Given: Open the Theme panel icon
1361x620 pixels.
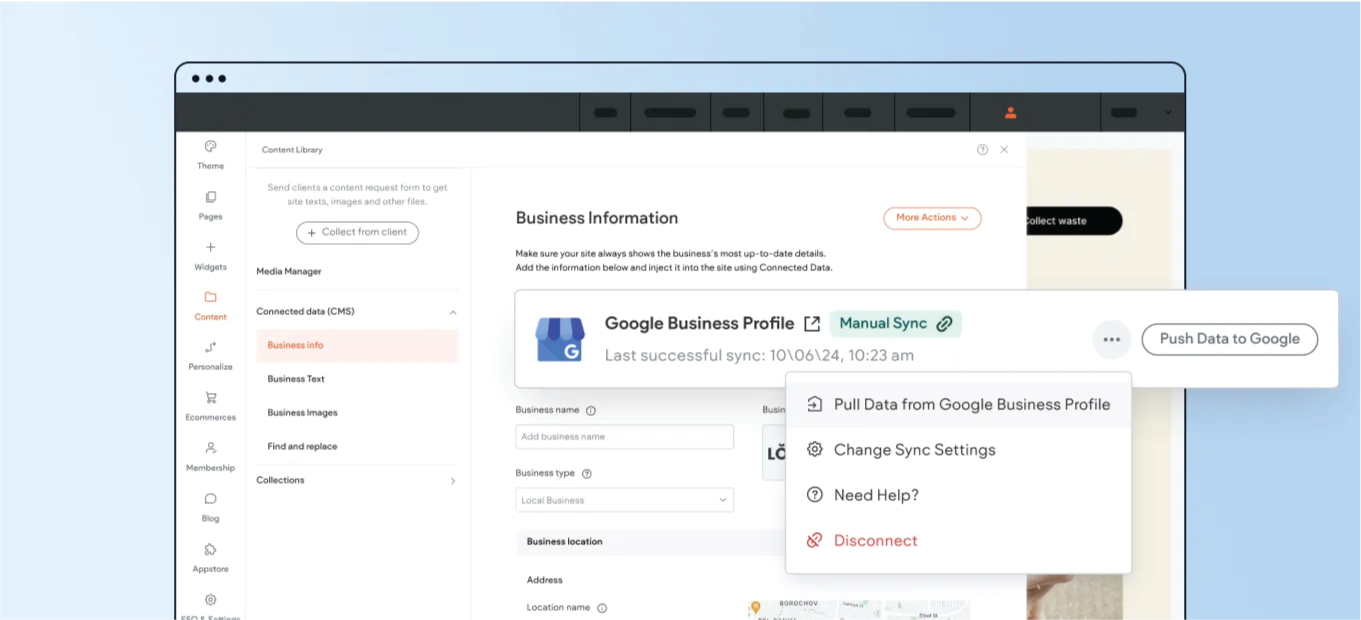Looking at the screenshot, I should [x=210, y=146].
